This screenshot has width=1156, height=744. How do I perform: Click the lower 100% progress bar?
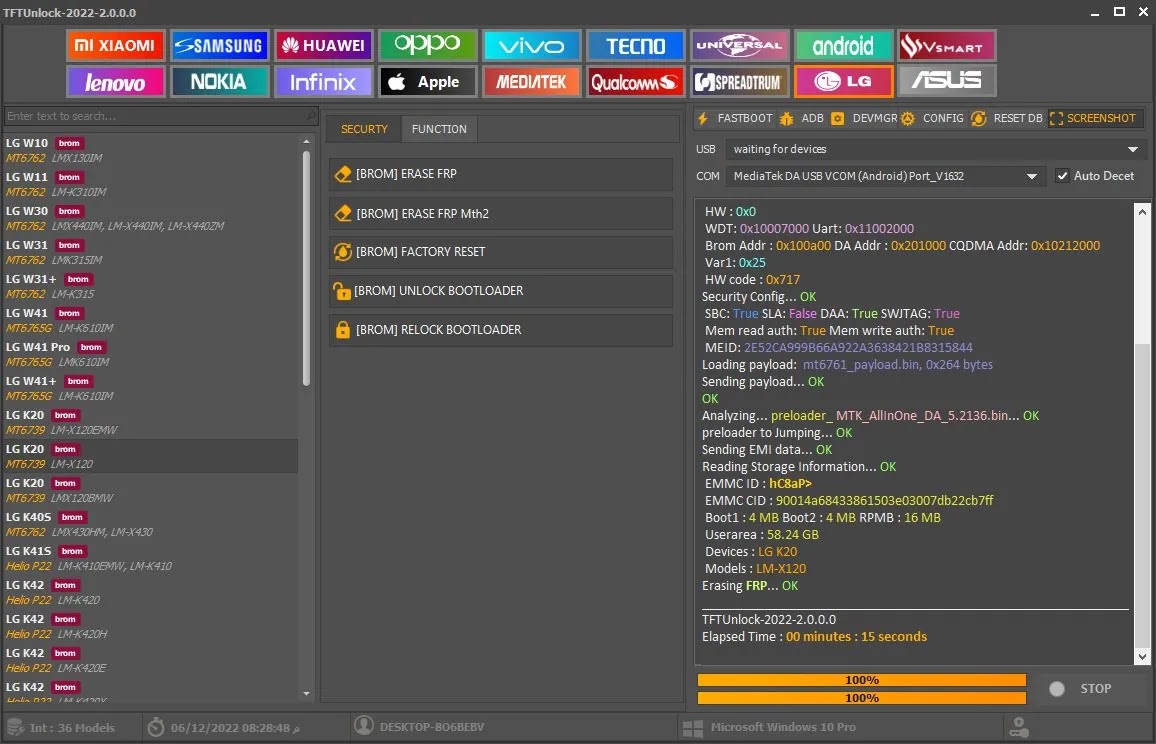pyautogui.click(x=862, y=698)
